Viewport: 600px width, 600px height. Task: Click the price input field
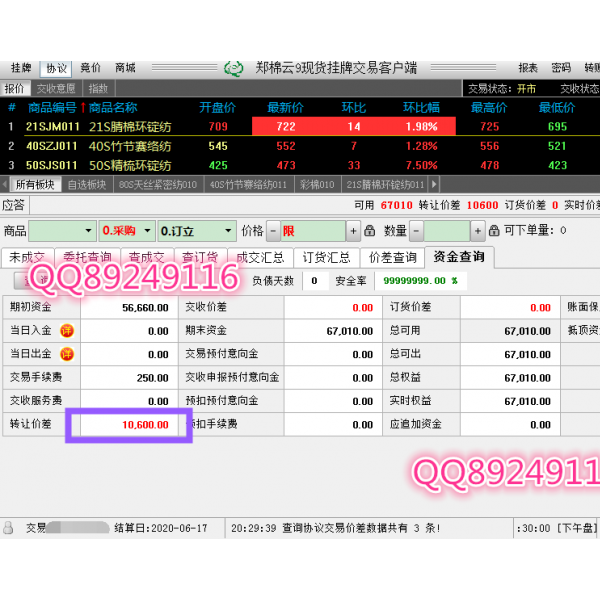pyautogui.click(x=313, y=231)
